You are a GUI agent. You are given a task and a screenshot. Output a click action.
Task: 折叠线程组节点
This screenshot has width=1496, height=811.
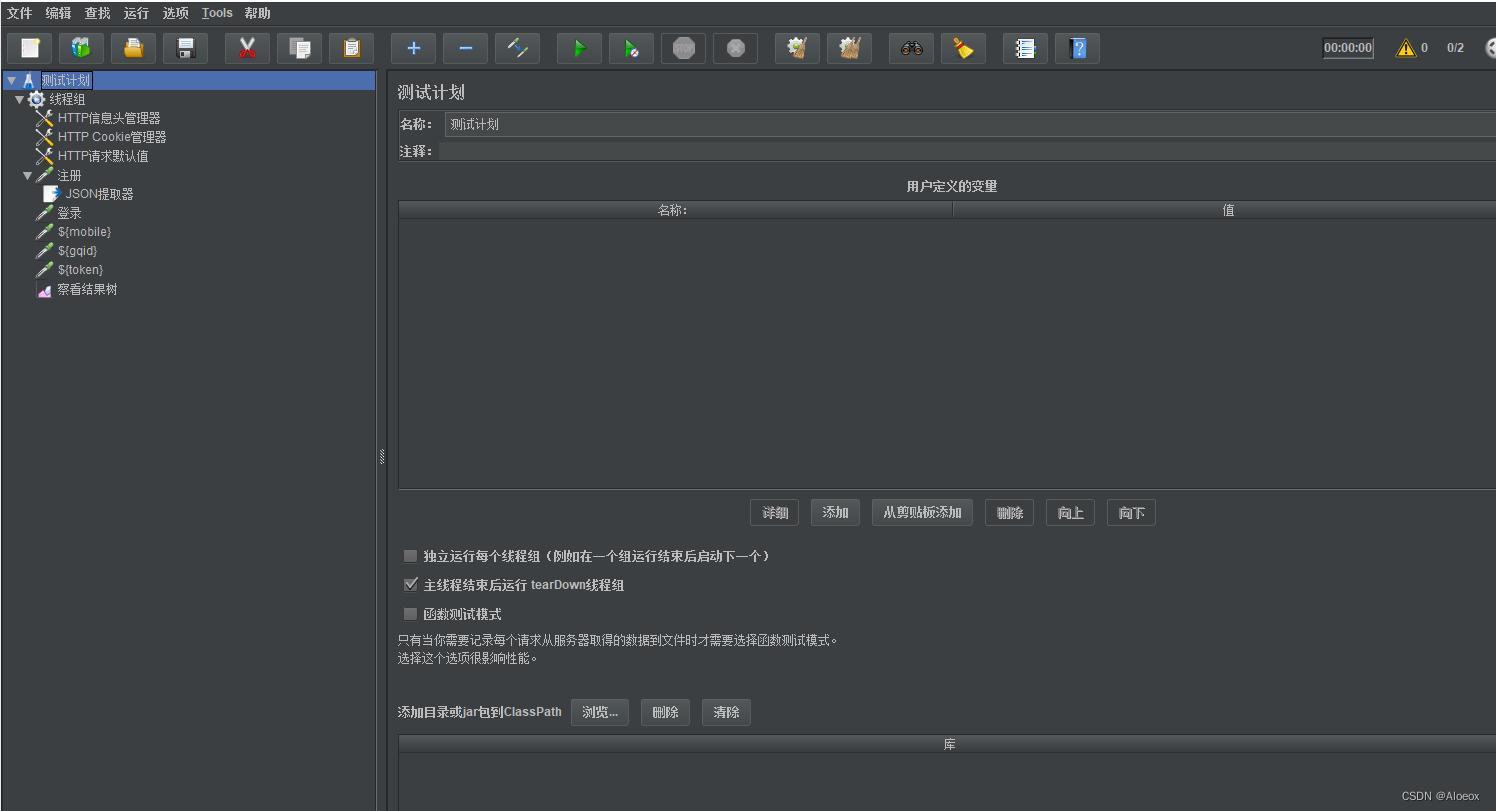click(18, 98)
